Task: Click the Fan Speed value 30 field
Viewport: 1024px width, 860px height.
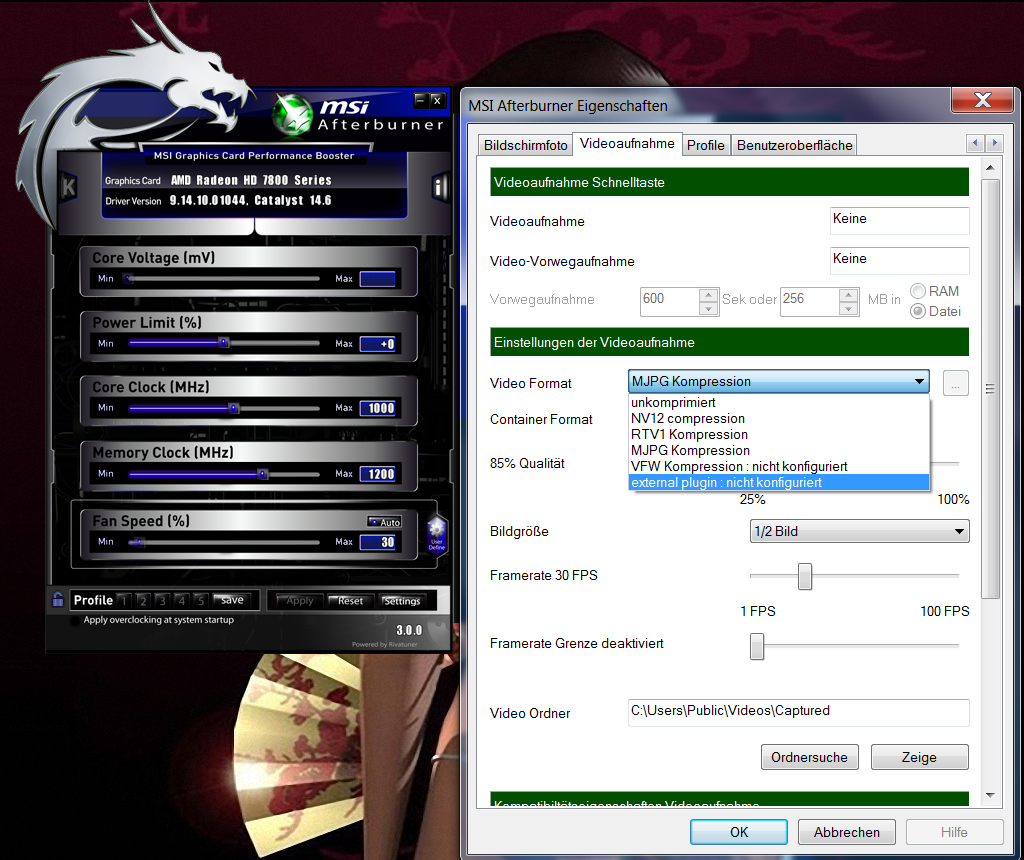Action: click(378, 542)
